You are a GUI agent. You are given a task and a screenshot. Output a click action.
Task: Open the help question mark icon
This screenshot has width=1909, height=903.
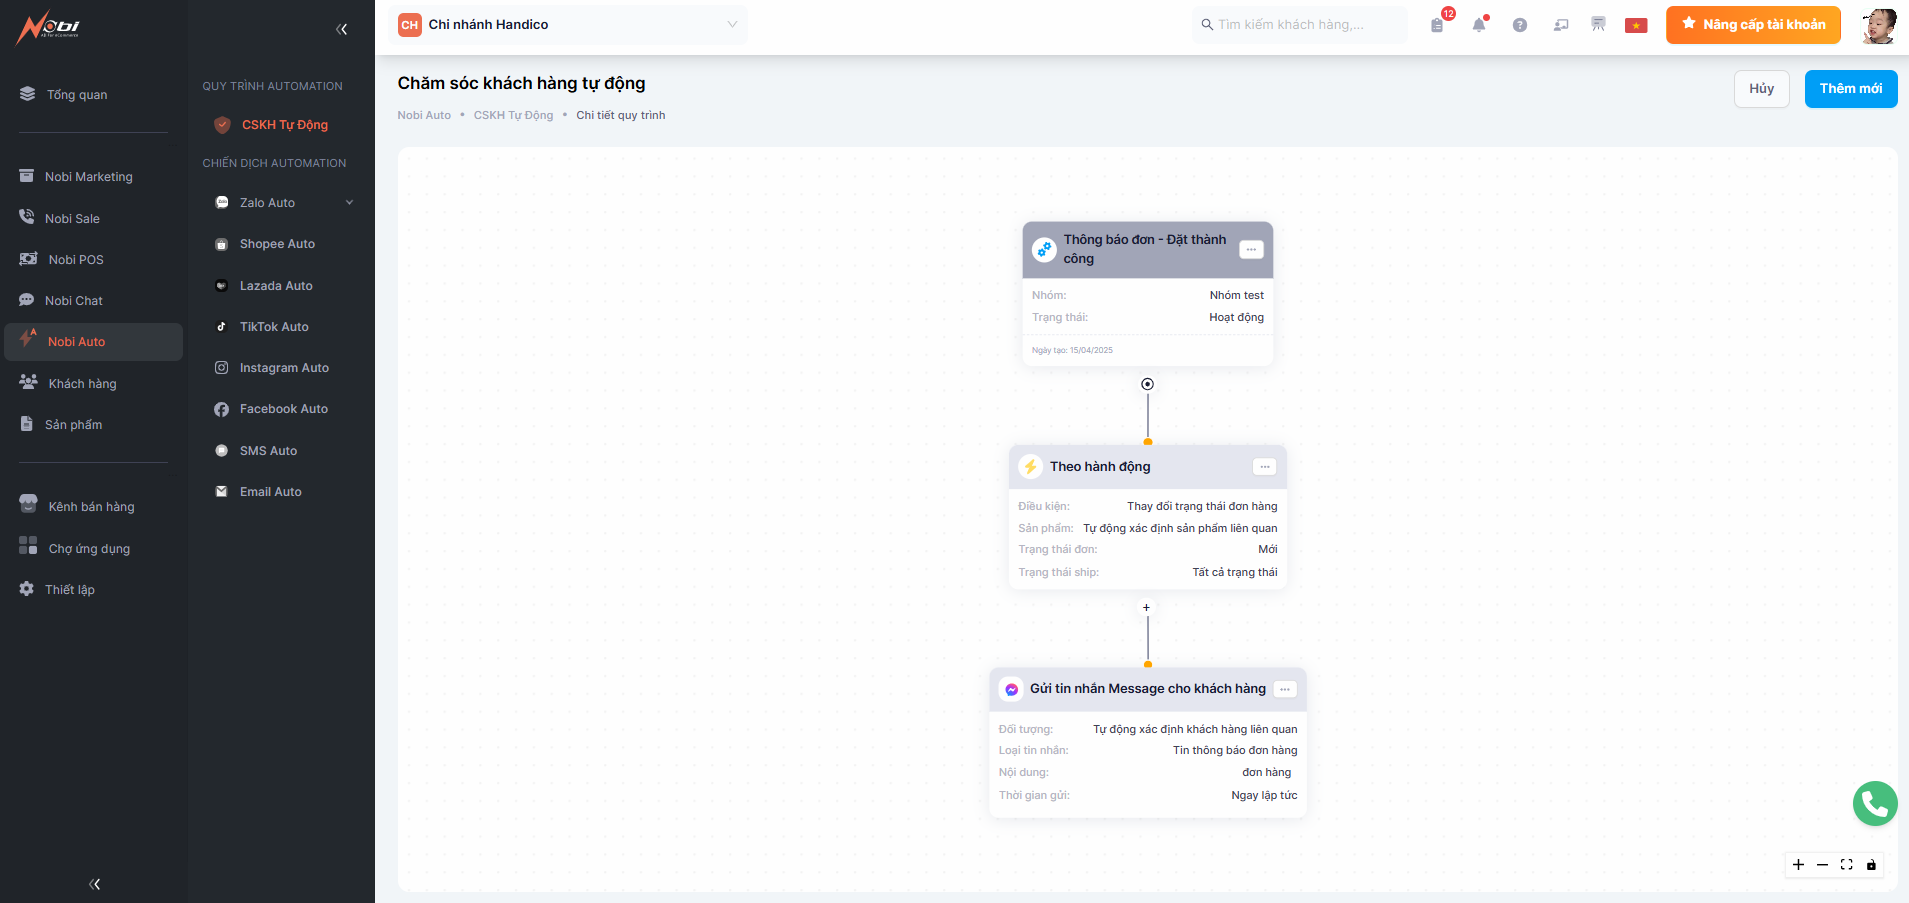[1519, 25]
